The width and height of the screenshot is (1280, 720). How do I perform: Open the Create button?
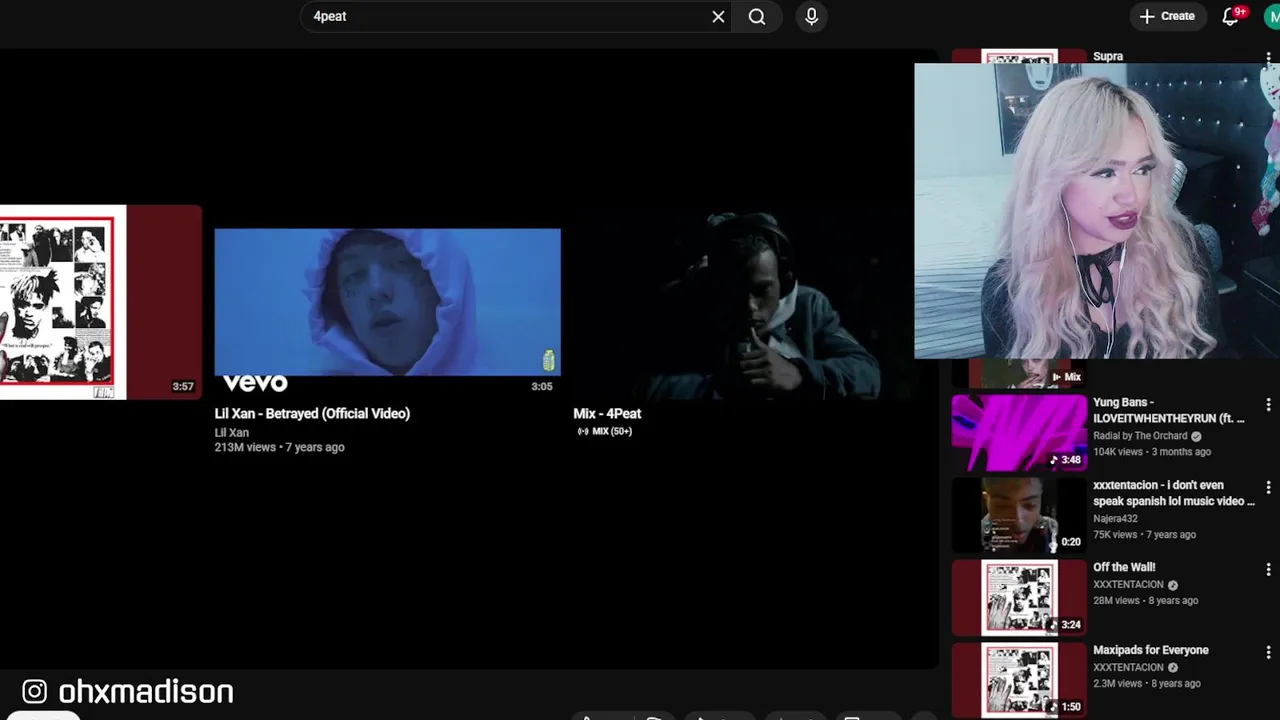pyautogui.click(x=1167, y=16)
